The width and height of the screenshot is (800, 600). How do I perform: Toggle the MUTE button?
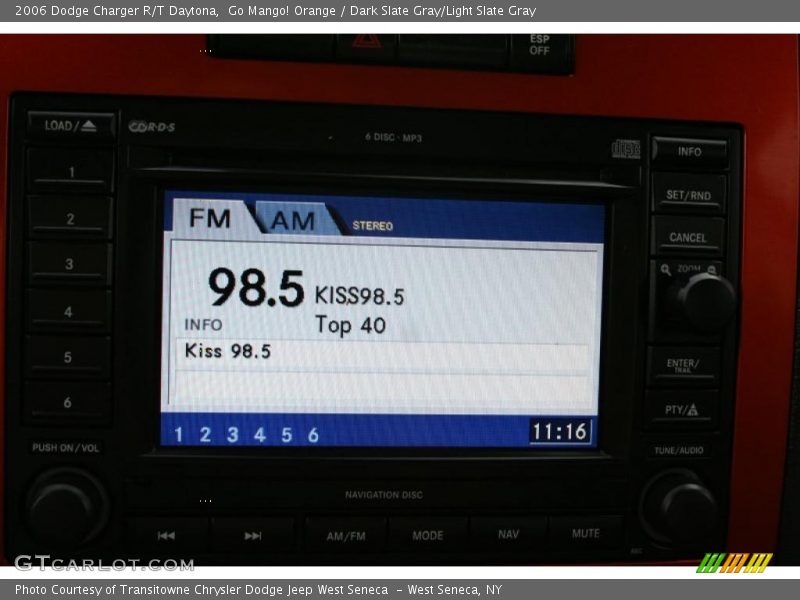pyautogui.click(x=585, y=534)
